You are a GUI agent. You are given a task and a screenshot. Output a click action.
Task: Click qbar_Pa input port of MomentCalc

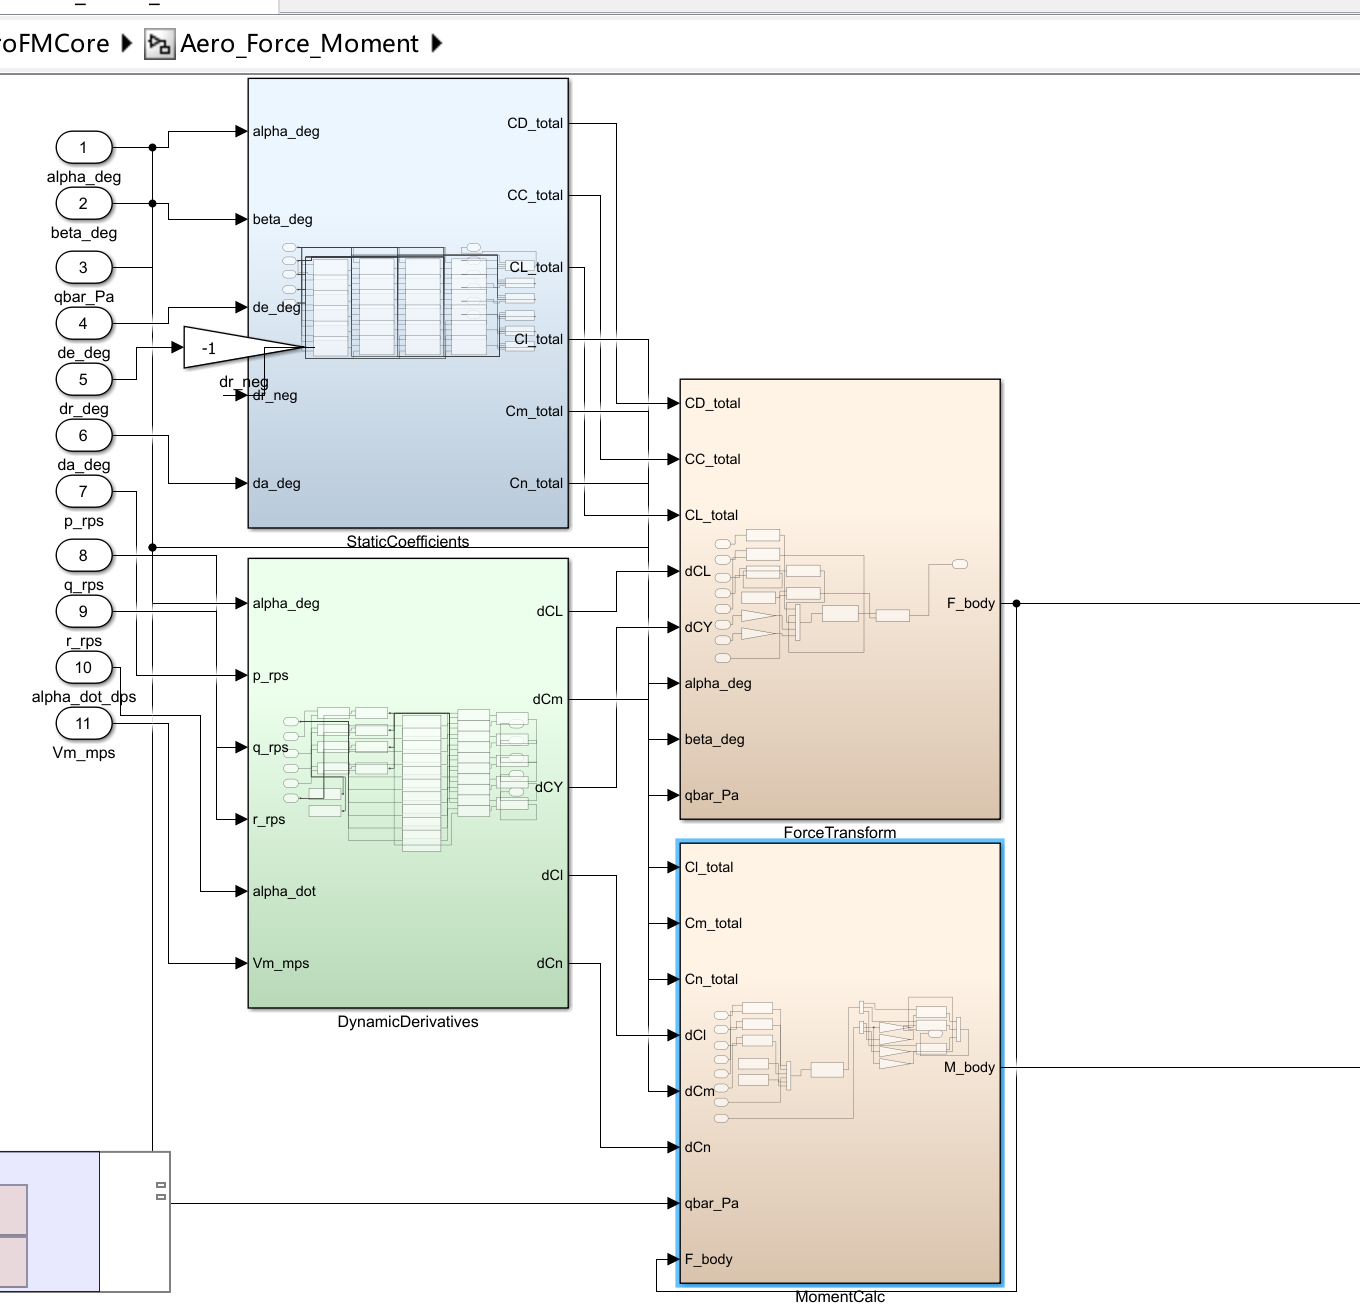(711, 1204)
